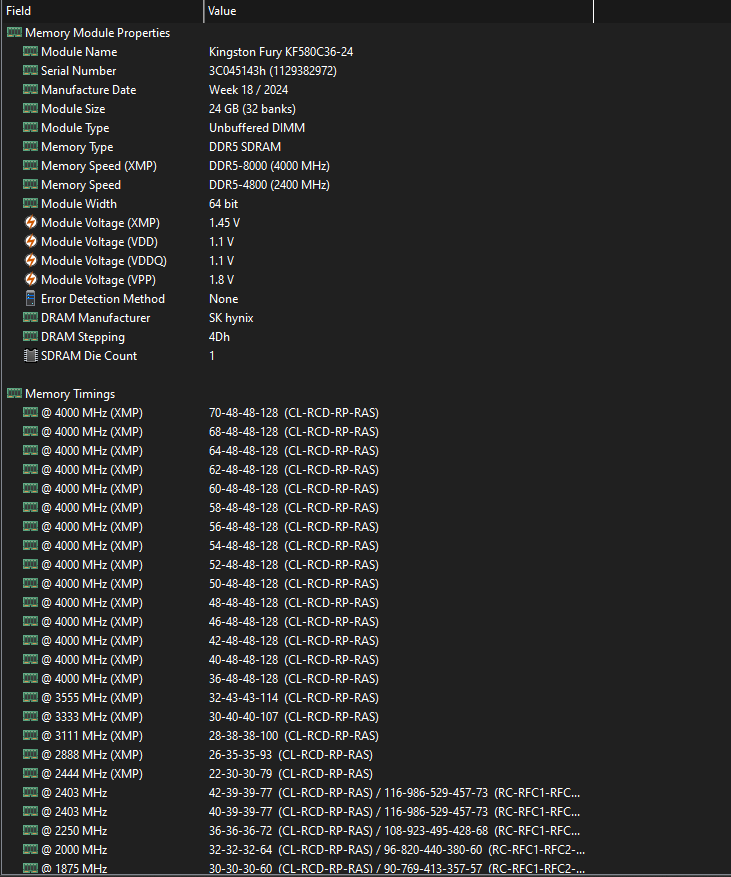Click the Serial Number row icon

(x=30, y=70)
